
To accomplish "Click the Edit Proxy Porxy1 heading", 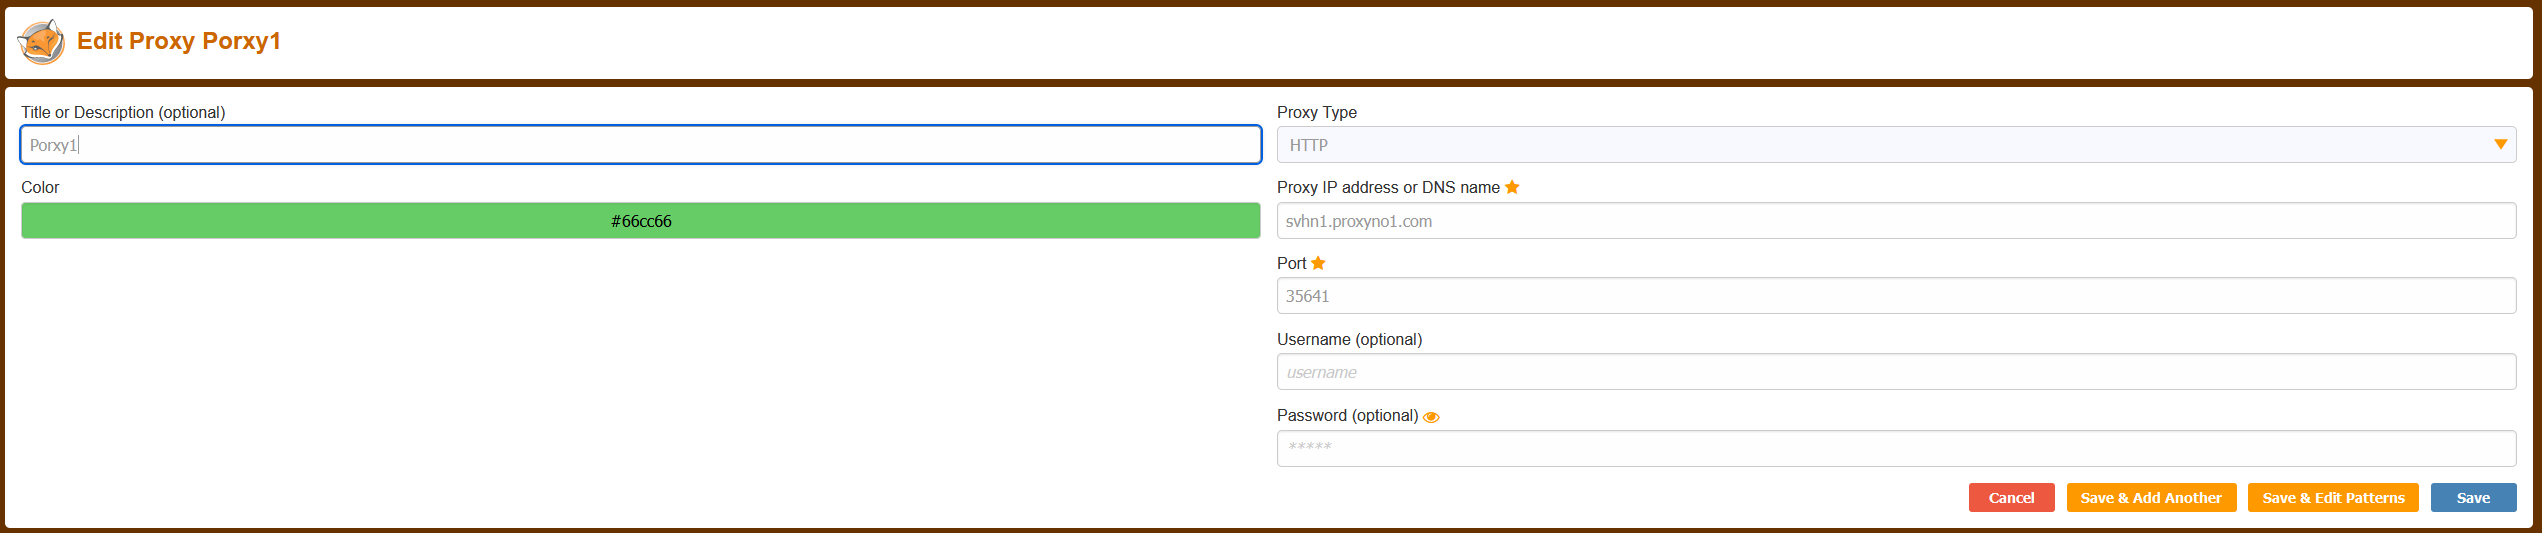I will pyautogui.click(x=179, y=41).
